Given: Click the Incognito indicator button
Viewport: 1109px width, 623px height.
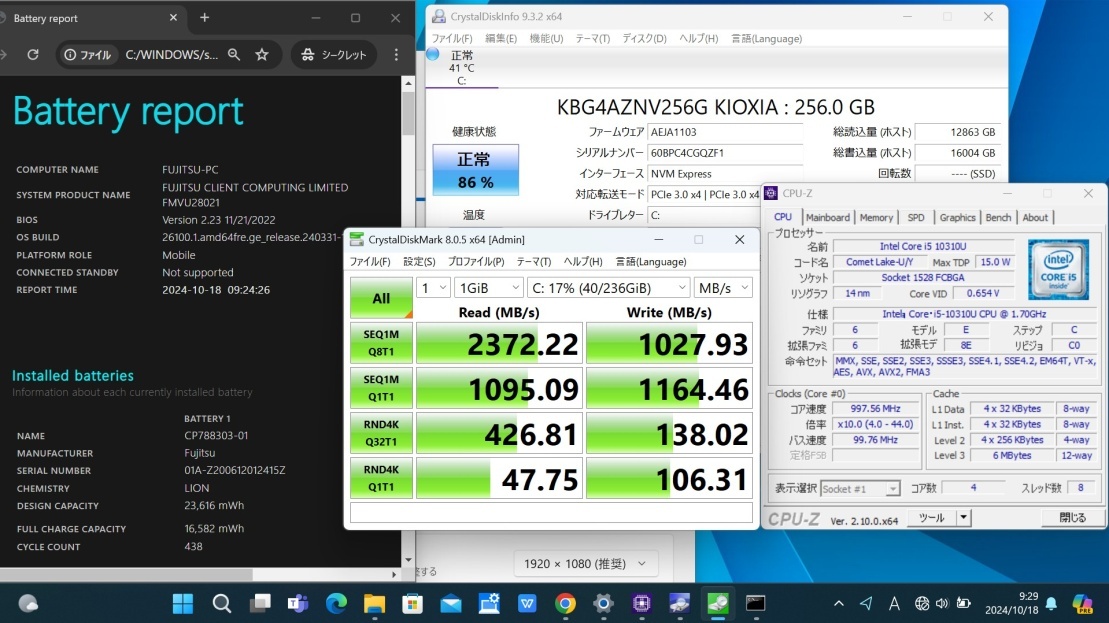Looking at the screenshot, I should 334,54.
